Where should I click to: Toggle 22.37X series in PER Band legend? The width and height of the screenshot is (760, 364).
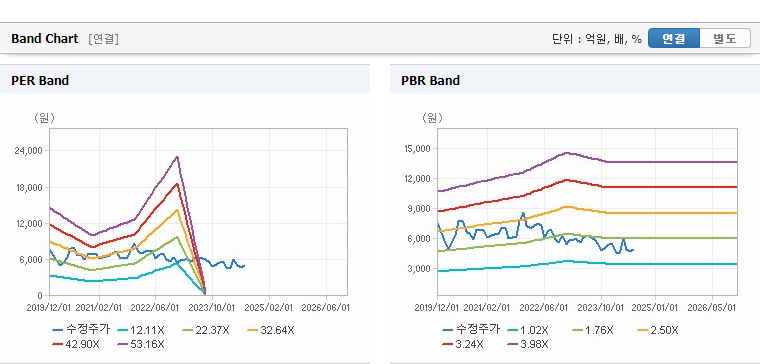[206, 331]
